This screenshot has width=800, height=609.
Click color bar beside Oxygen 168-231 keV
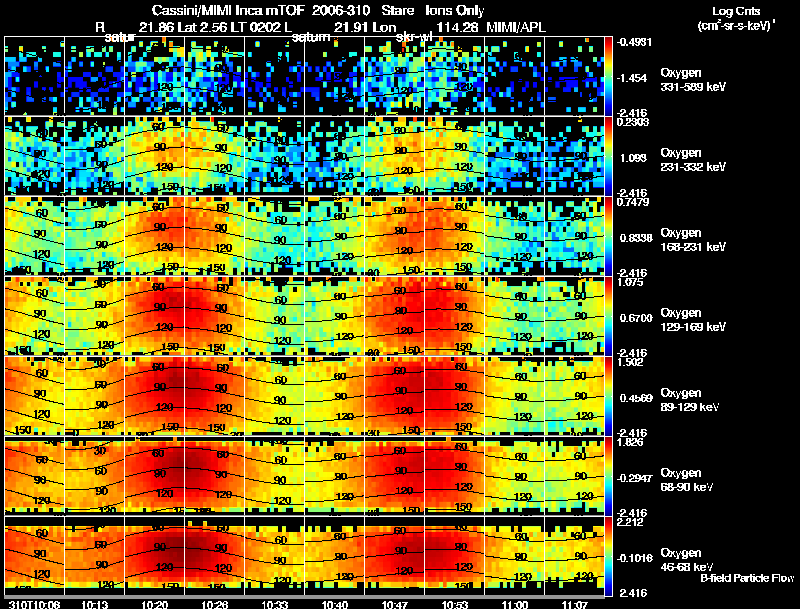(x=608, y=236)
